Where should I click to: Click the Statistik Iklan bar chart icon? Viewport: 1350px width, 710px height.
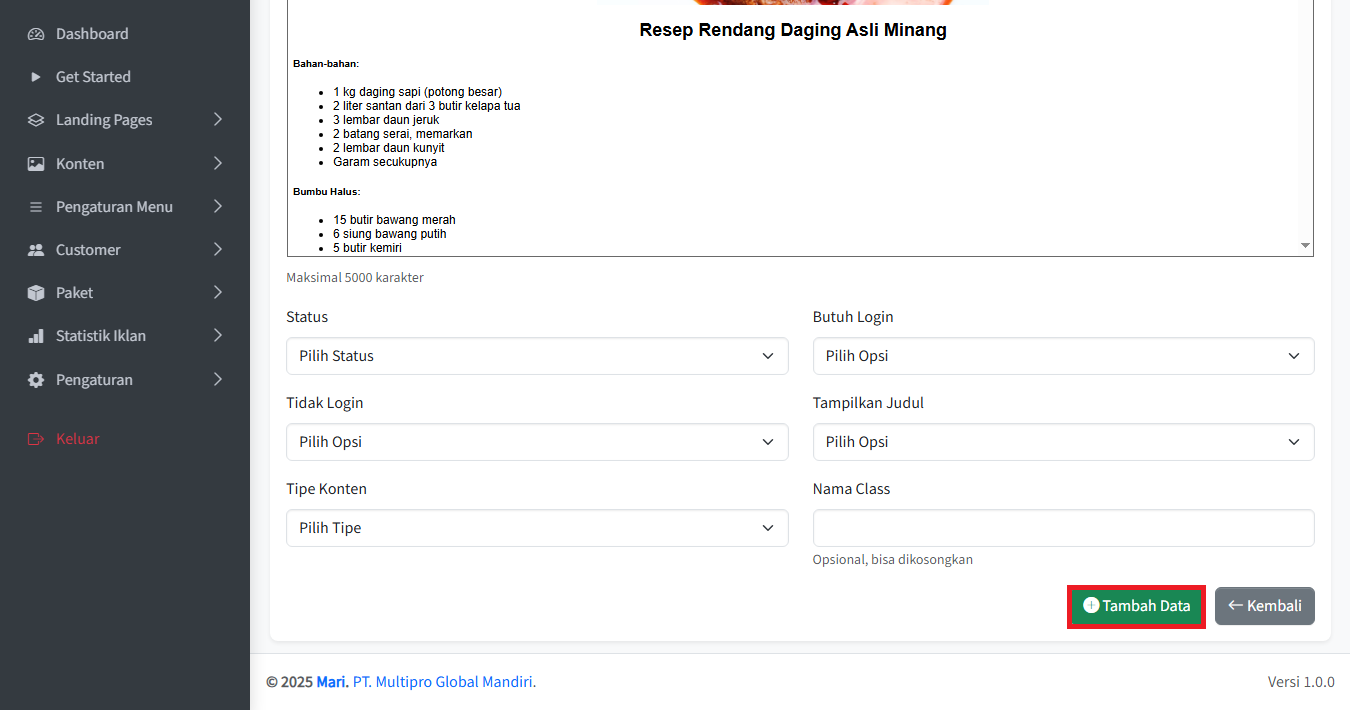[36, 336]
